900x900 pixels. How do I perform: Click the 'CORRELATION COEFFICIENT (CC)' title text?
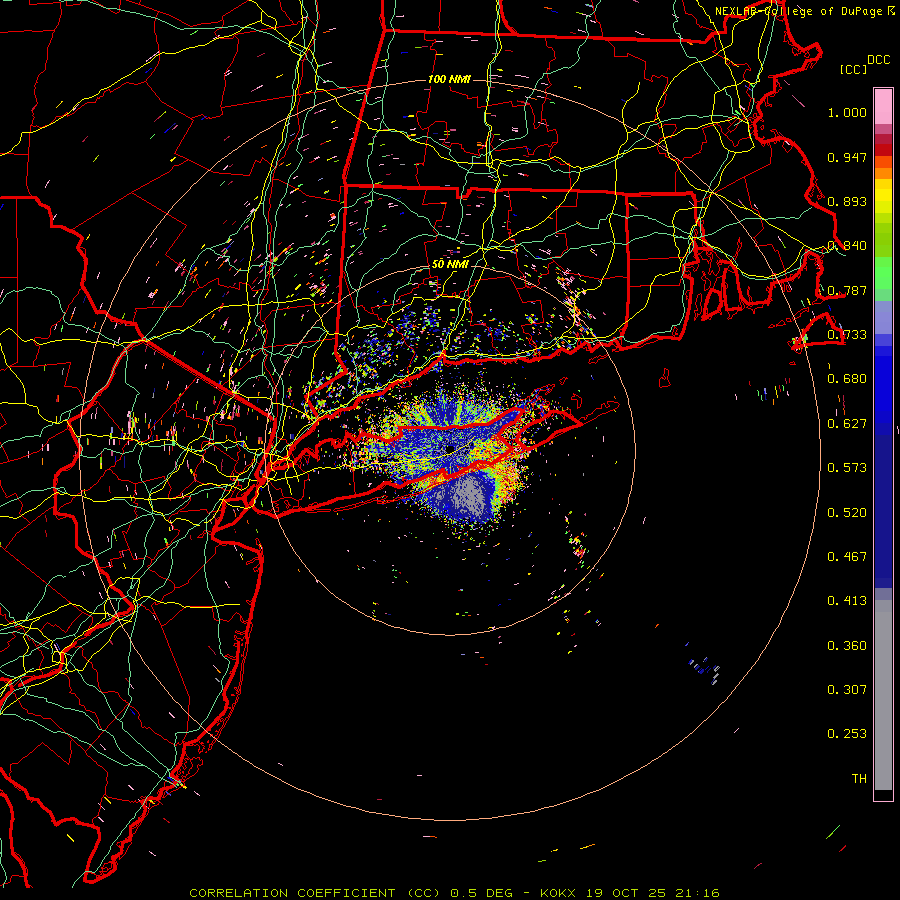[315, 893]
